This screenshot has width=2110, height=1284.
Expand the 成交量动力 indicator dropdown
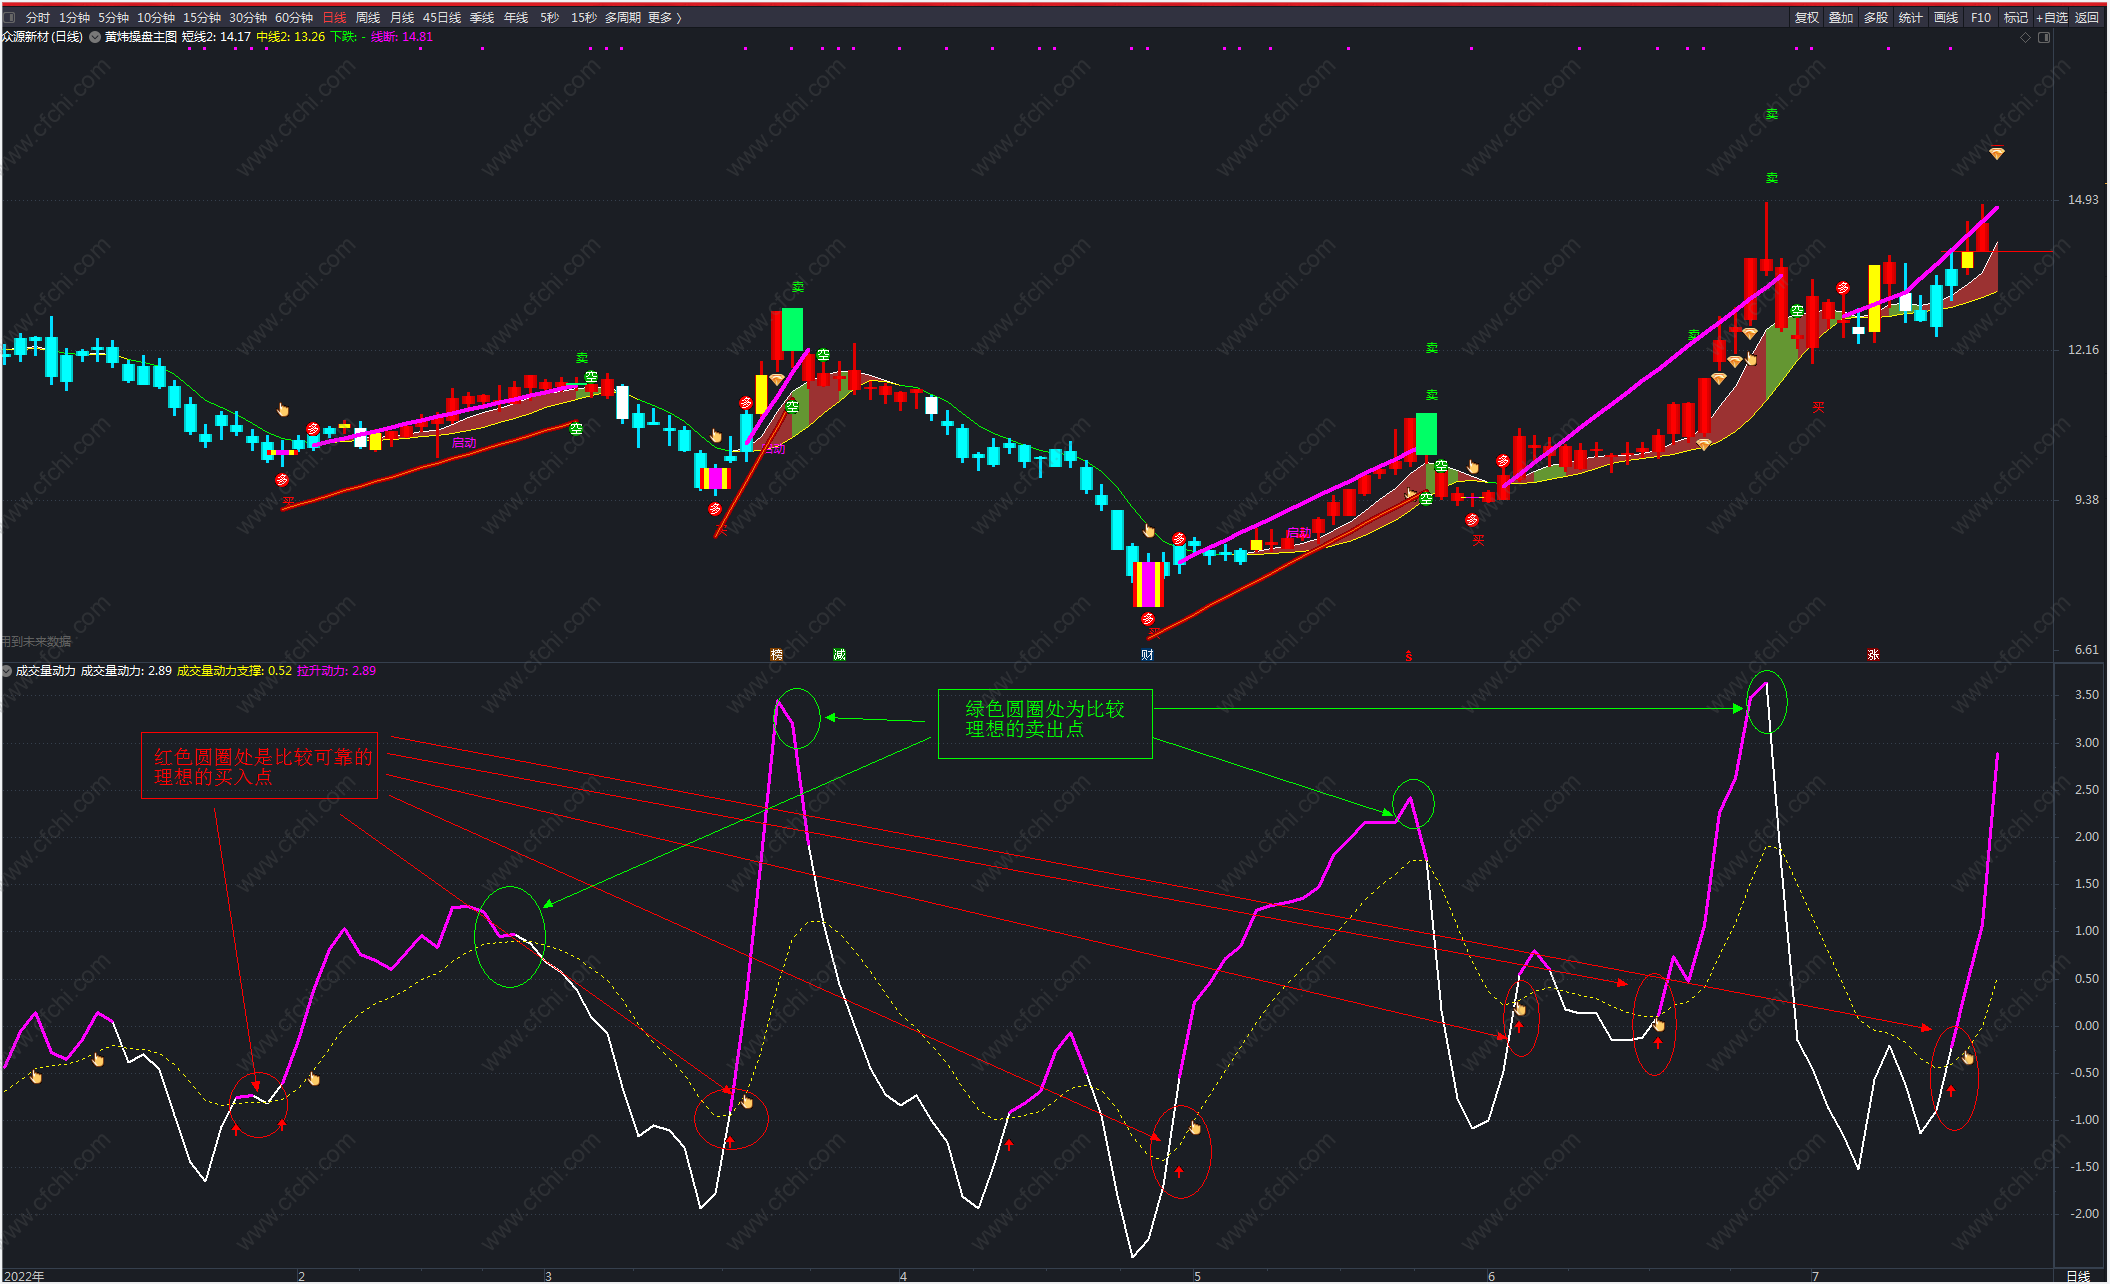pyautogui.click(x=7, y=671)
